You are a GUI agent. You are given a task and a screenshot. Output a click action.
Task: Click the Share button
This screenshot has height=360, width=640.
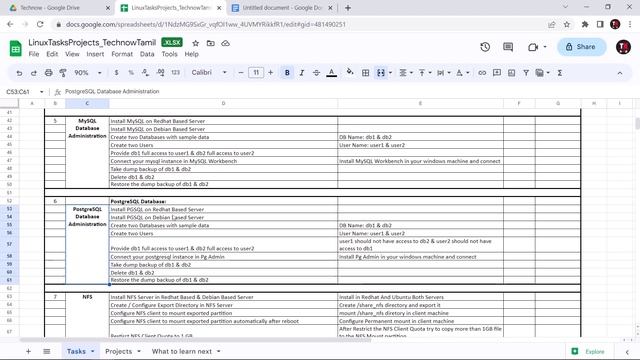tap(581, 47)
